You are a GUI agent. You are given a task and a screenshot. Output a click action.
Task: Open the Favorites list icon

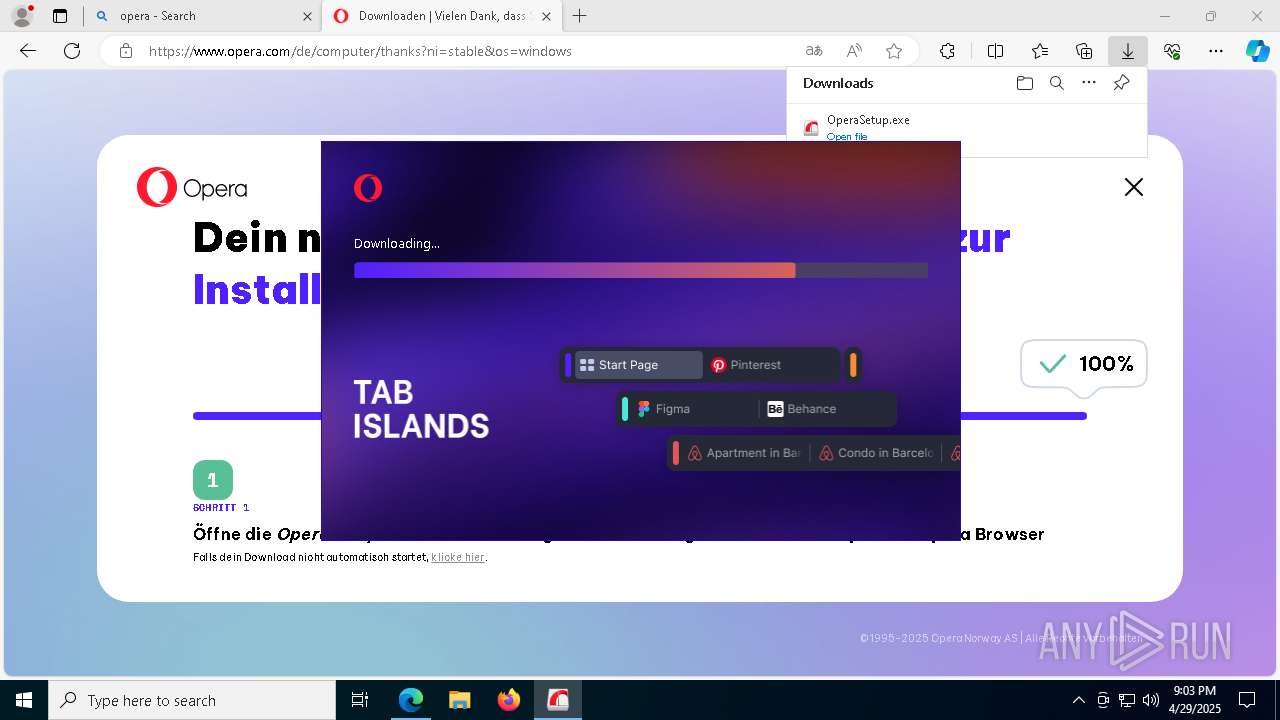tap(1040, 51)
